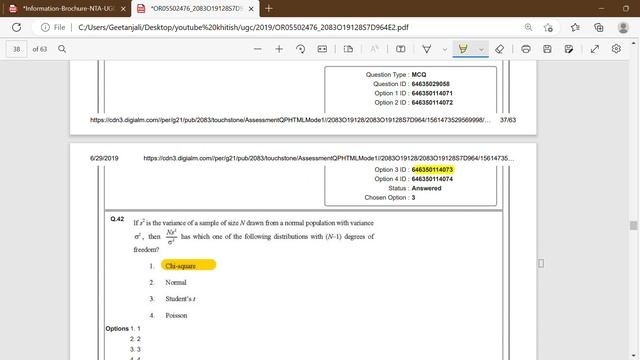Open the user profile avatar

623,27
